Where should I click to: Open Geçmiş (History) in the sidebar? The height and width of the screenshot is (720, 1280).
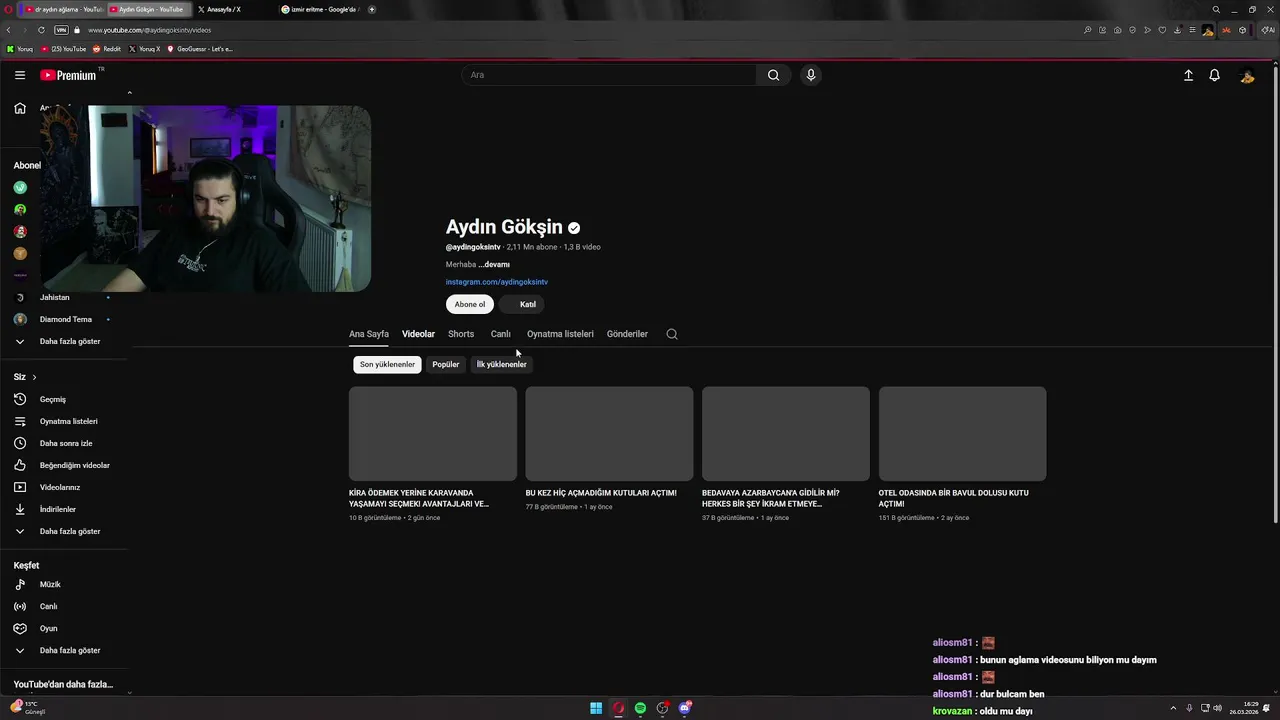53,399
